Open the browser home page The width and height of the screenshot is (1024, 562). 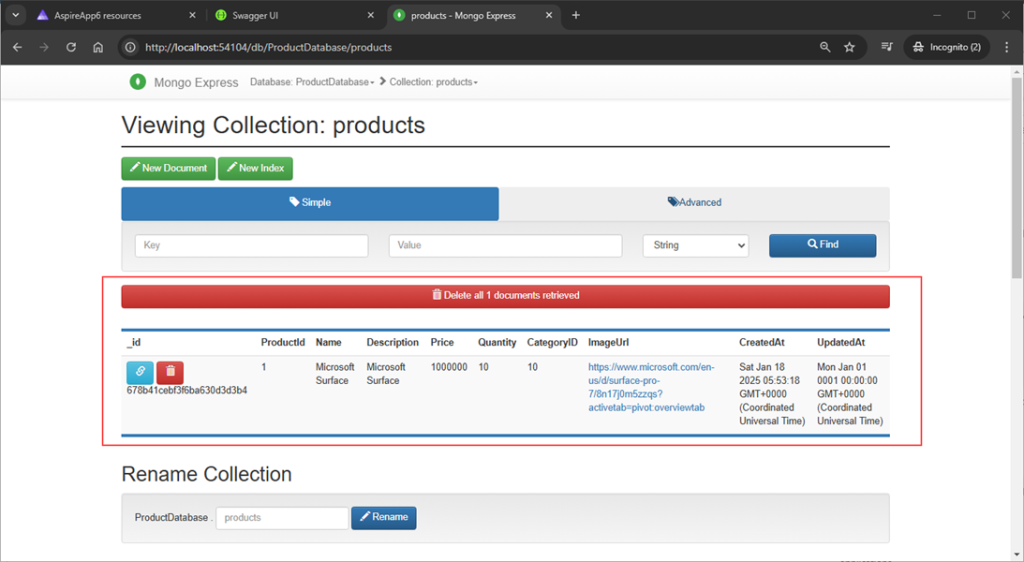tap(98, 47)
